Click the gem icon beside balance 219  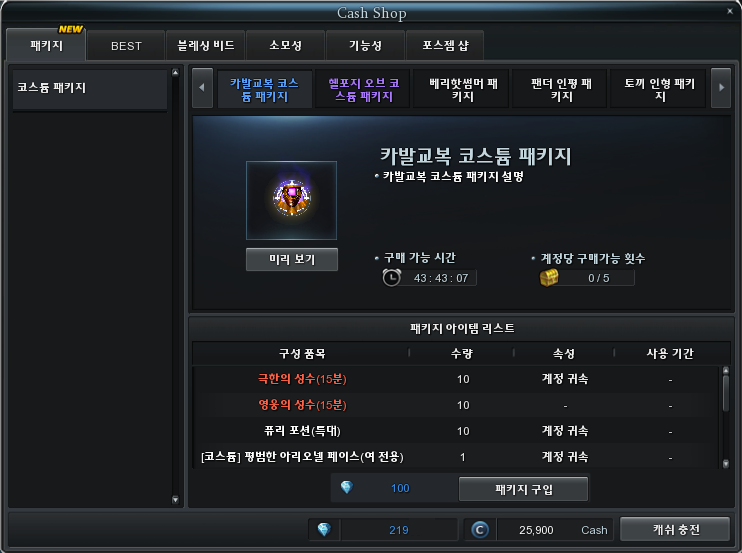324,529
